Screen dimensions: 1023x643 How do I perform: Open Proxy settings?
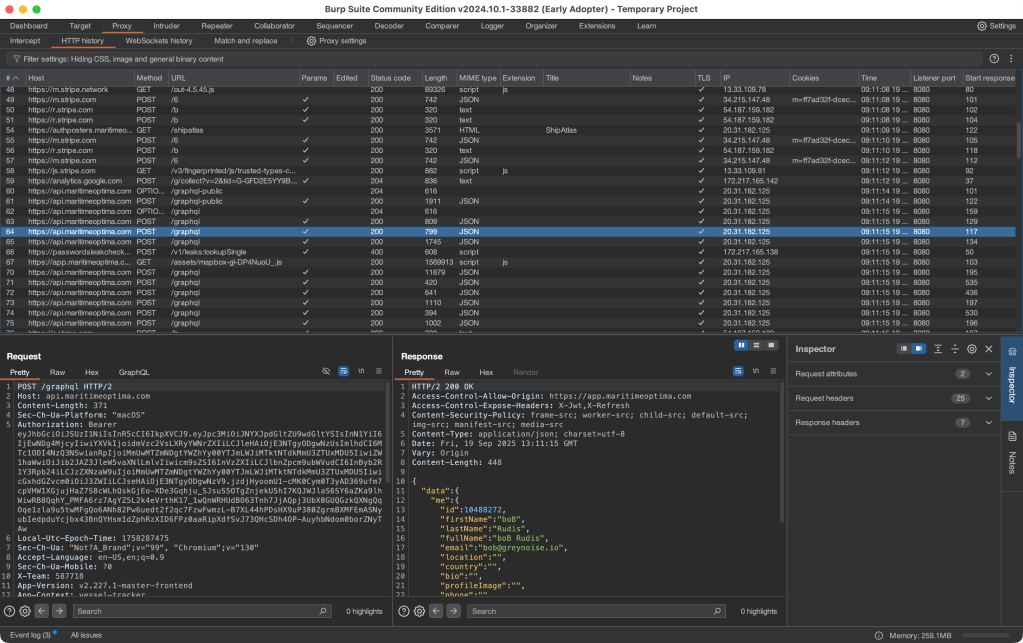[x=336, y=41]
